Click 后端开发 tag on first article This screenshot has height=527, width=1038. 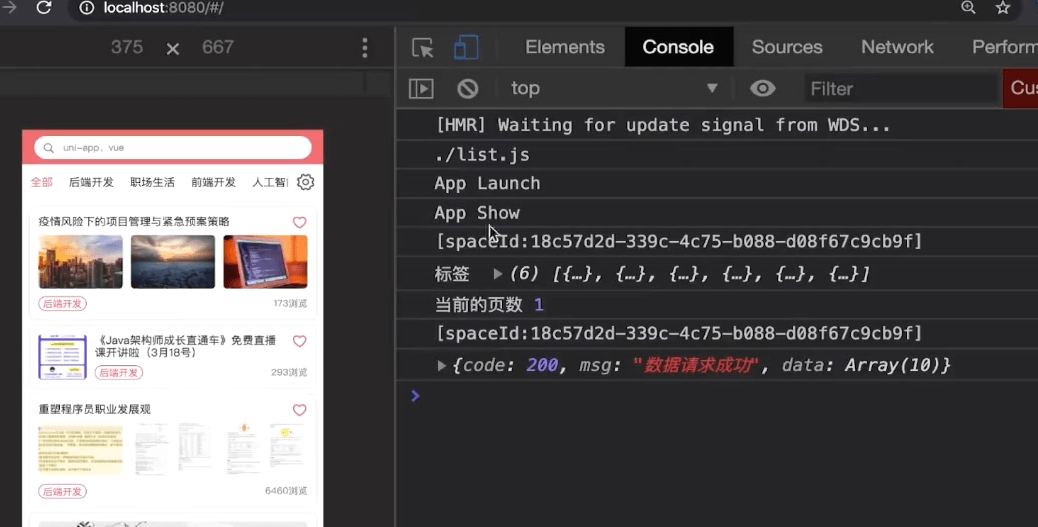62,303
